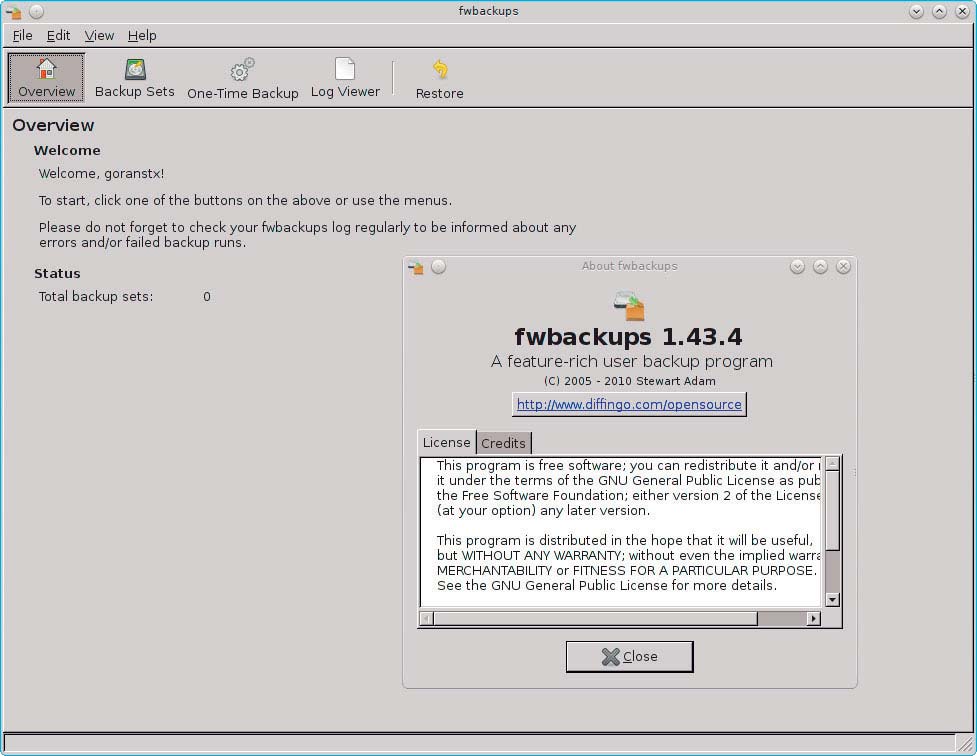Open the Log Viewer toolbar item
This screenshot has height=756, width=977.
click(345, 78)
